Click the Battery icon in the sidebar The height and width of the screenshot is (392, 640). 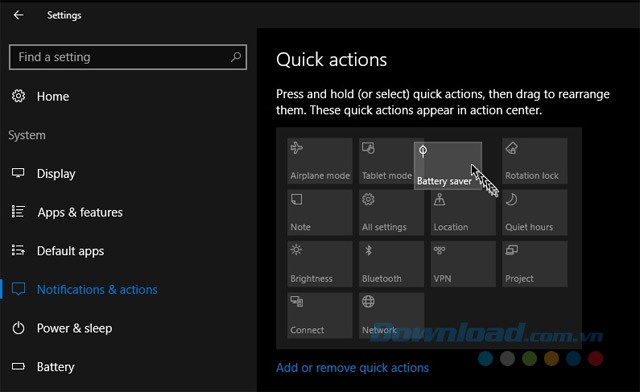(x=18, y=366)
